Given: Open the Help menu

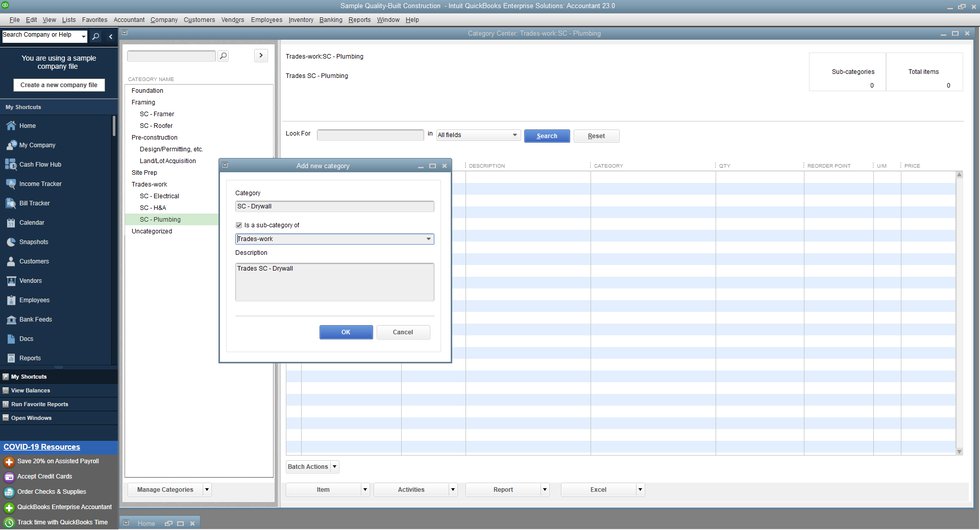Looking at the screenshot, I should pyautogui.click(x=412, y=20).
